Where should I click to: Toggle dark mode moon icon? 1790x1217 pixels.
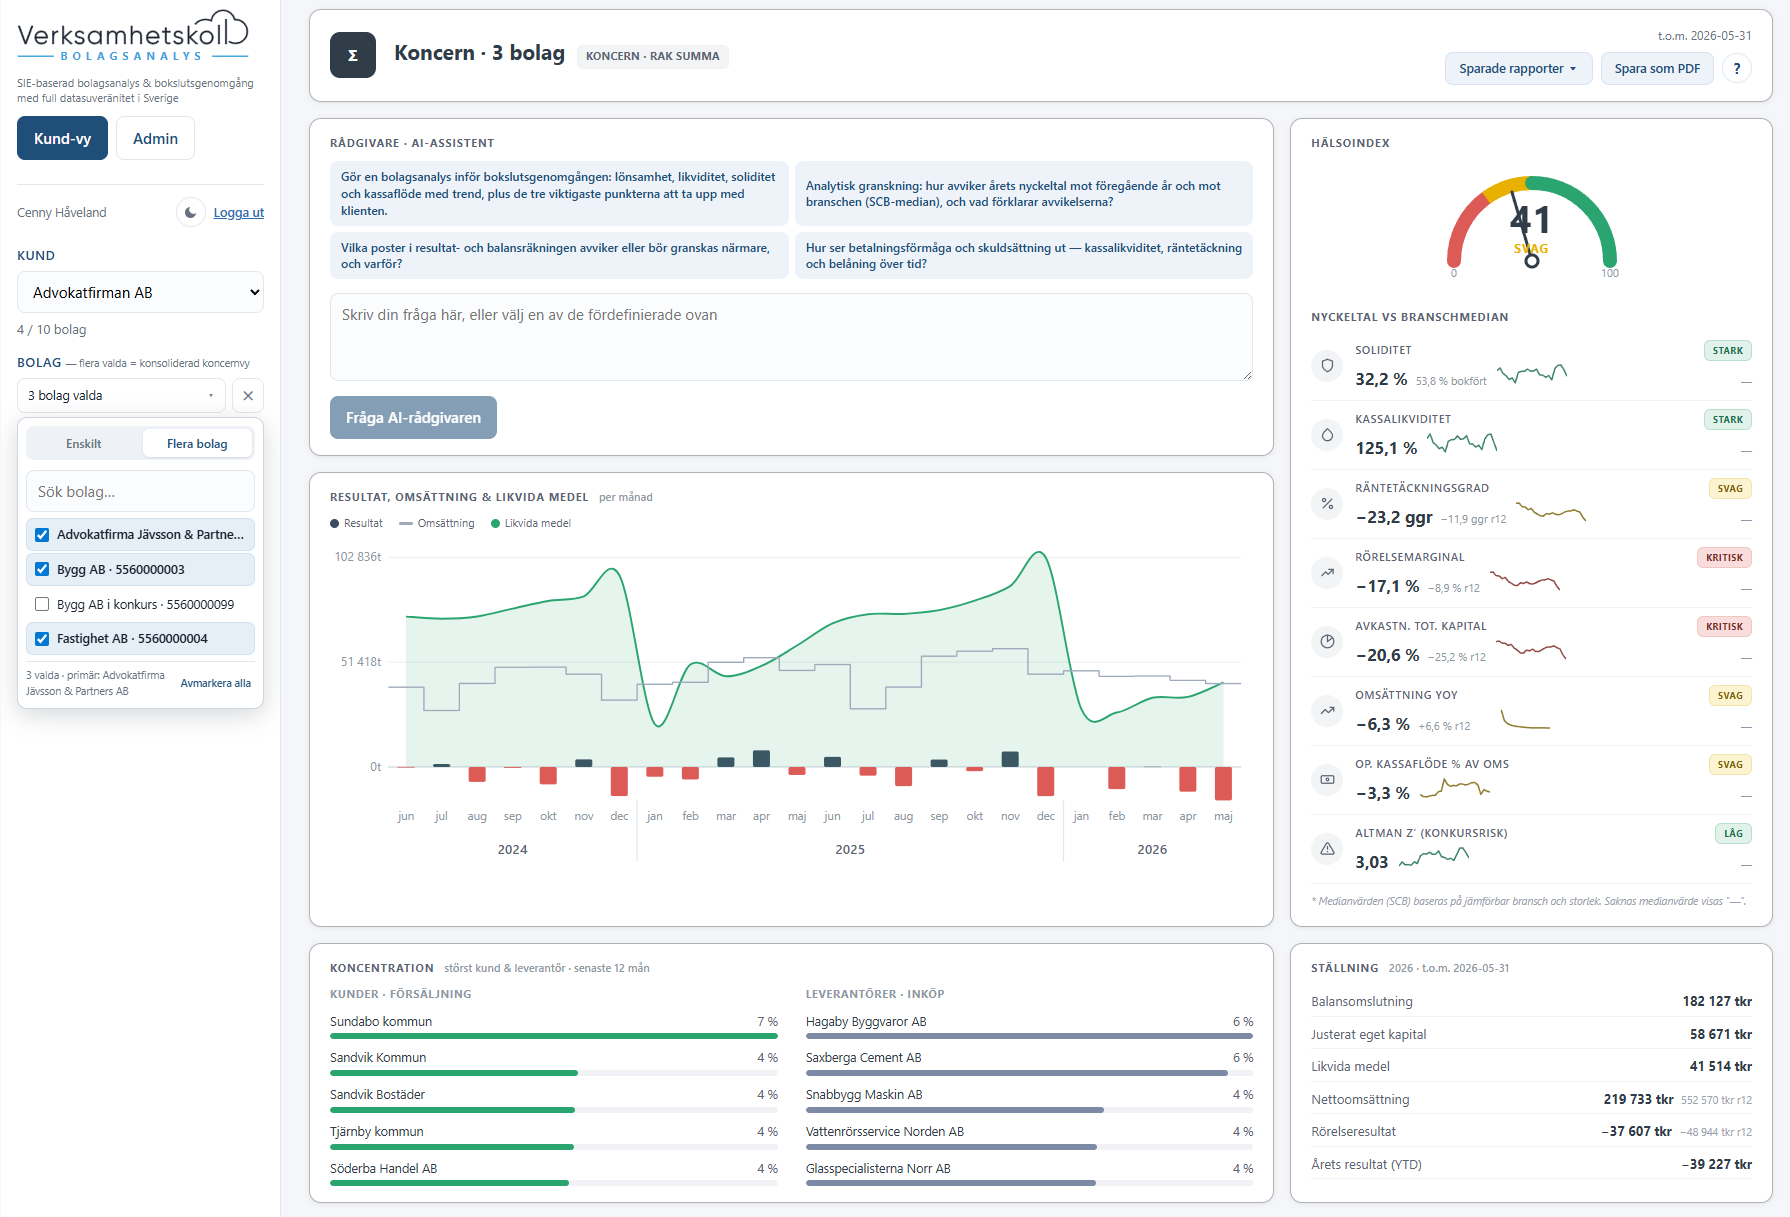point(191,212)
